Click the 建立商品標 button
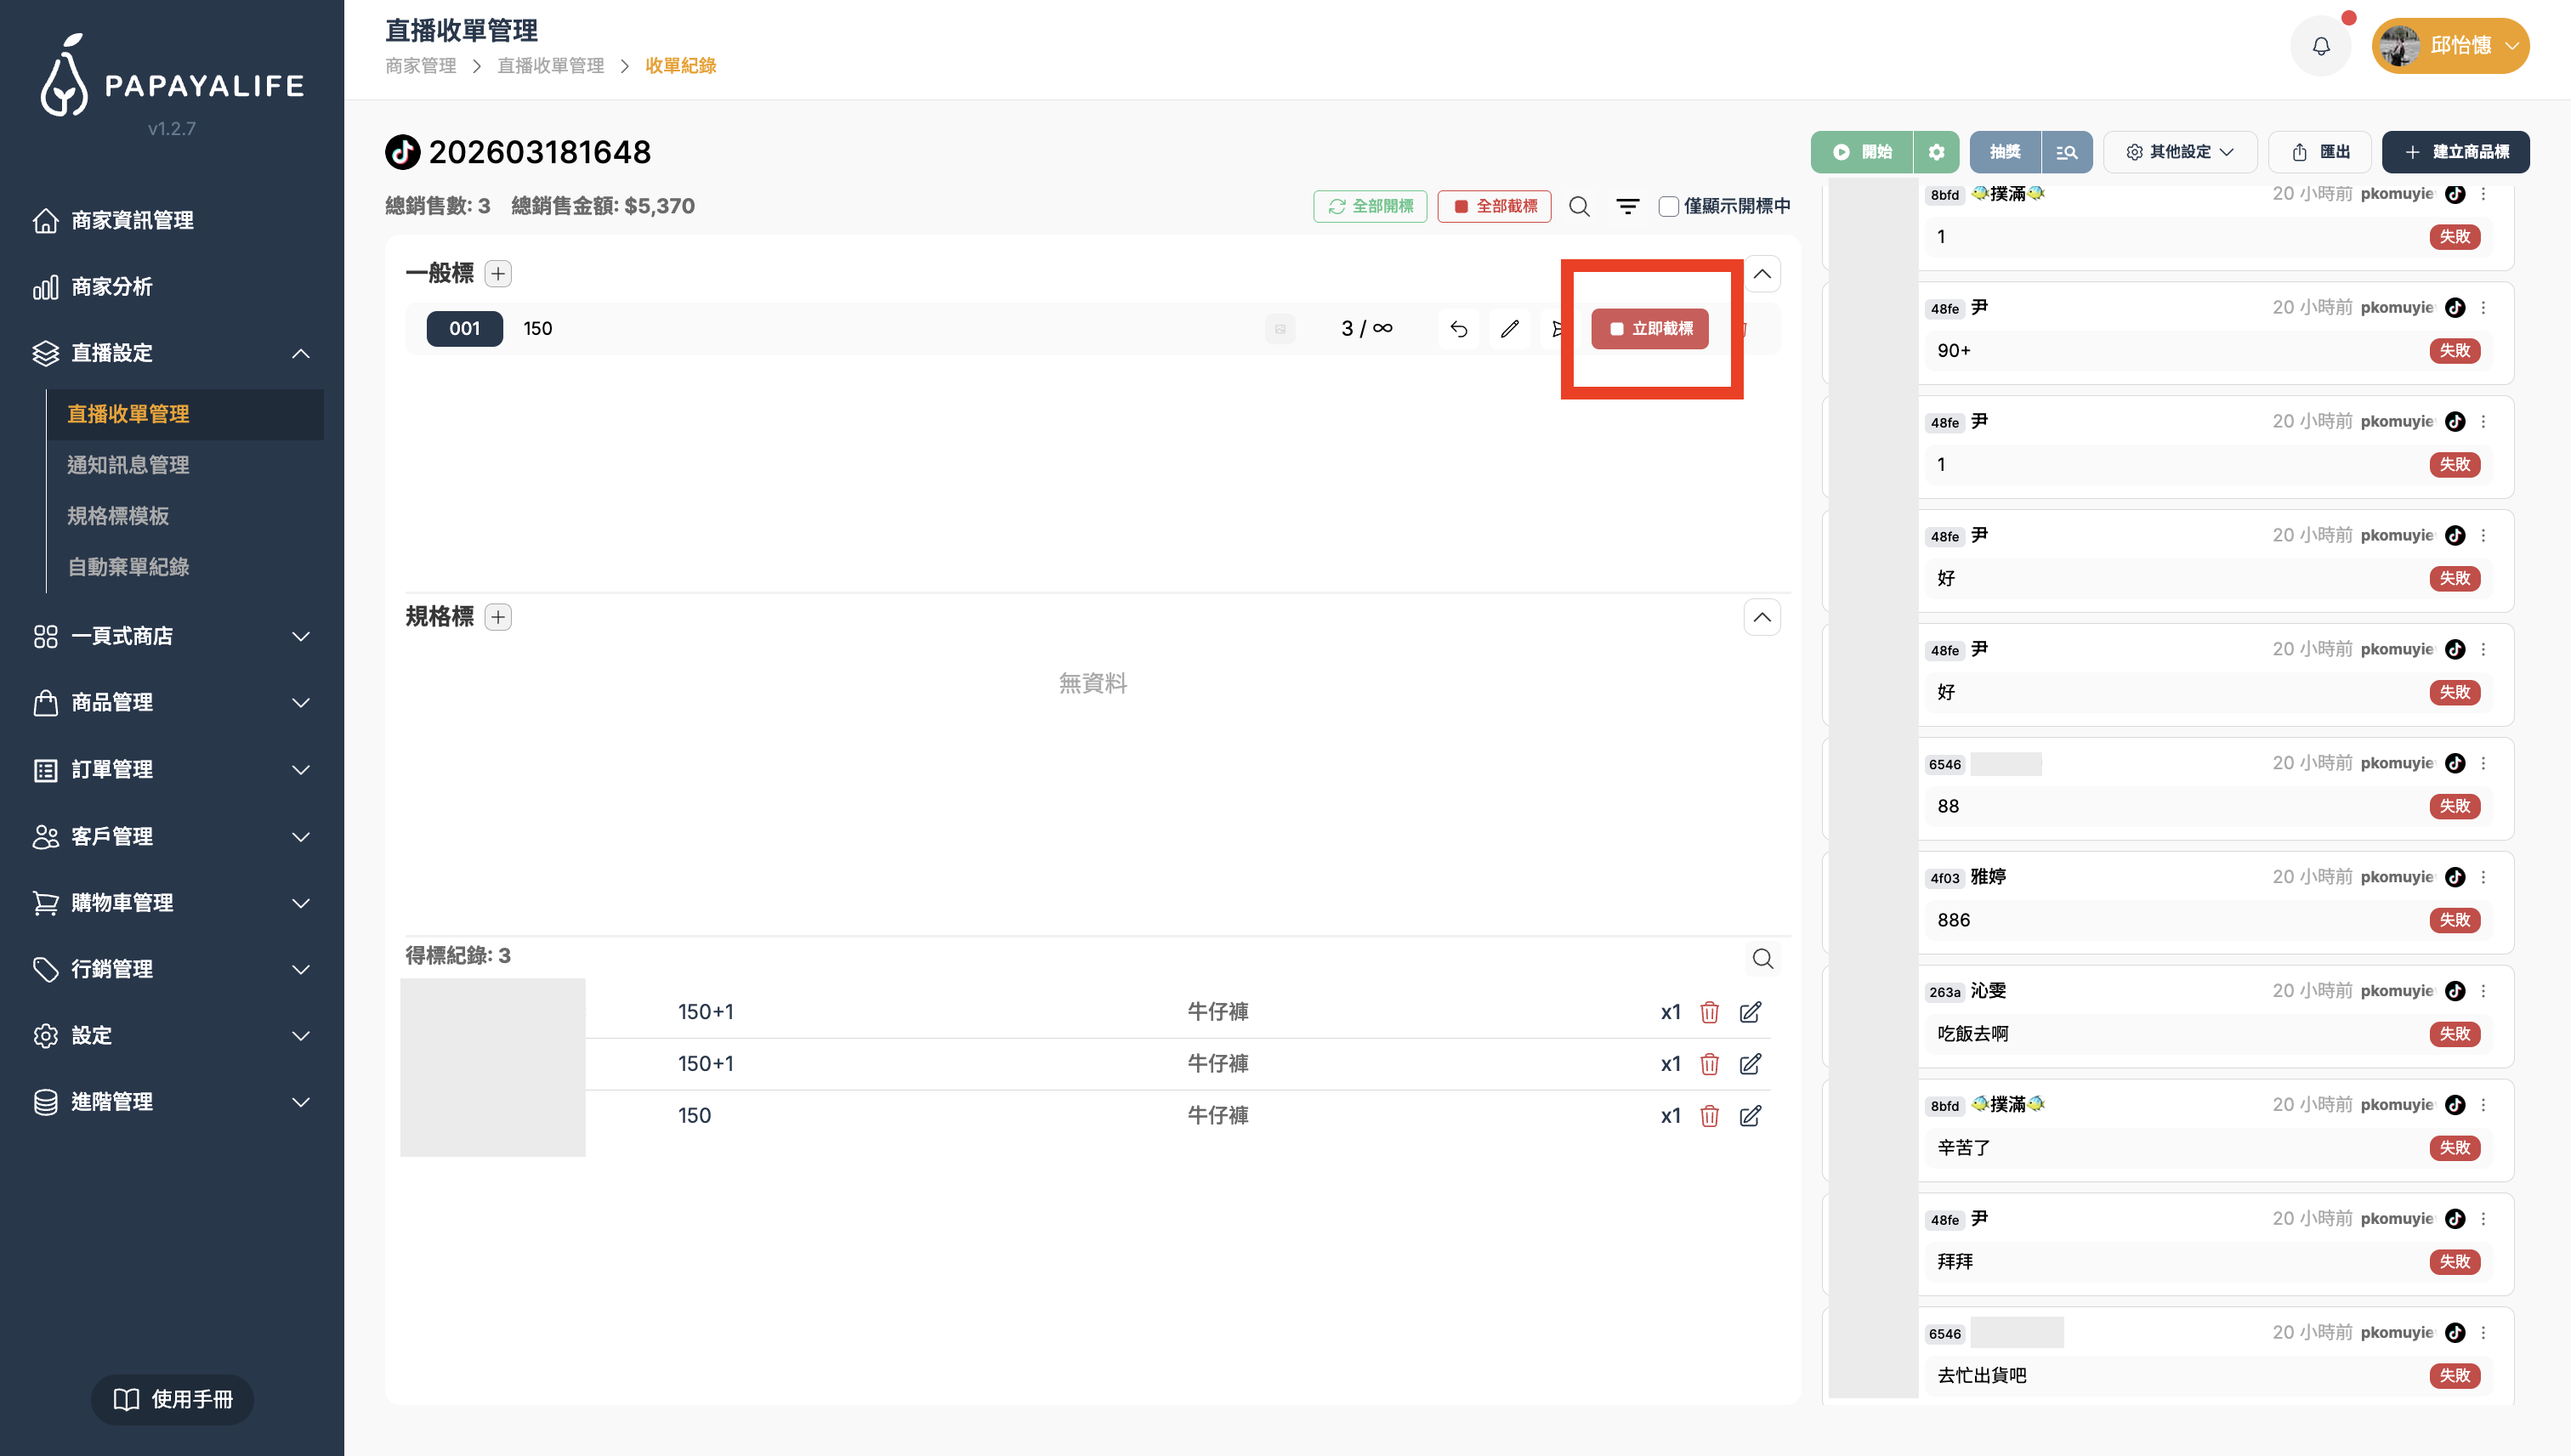This screenshot has height=1456, width=2571. pyautogui.click(x=2456, y=152)
